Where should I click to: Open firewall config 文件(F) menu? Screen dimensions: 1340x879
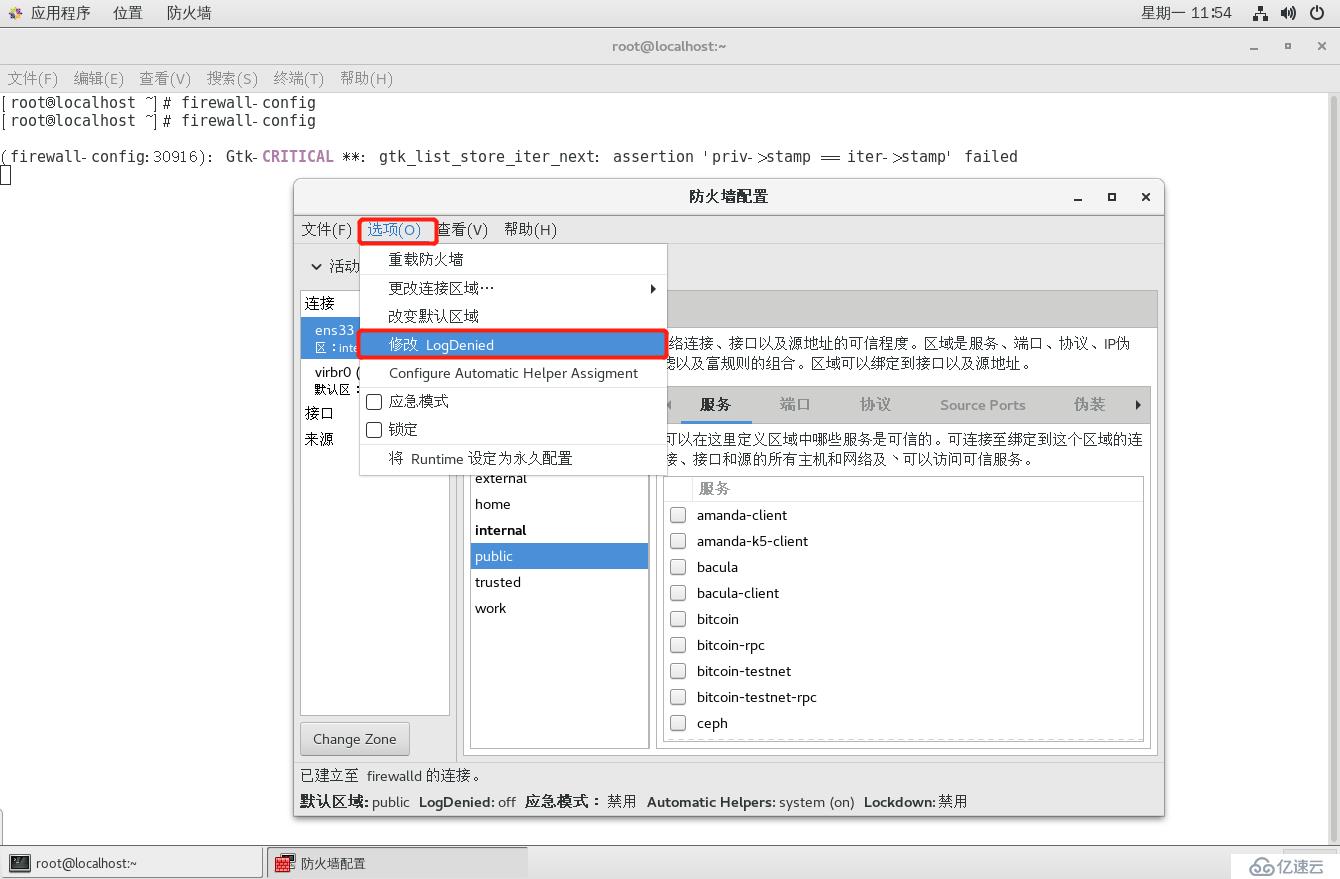[327, 230]
